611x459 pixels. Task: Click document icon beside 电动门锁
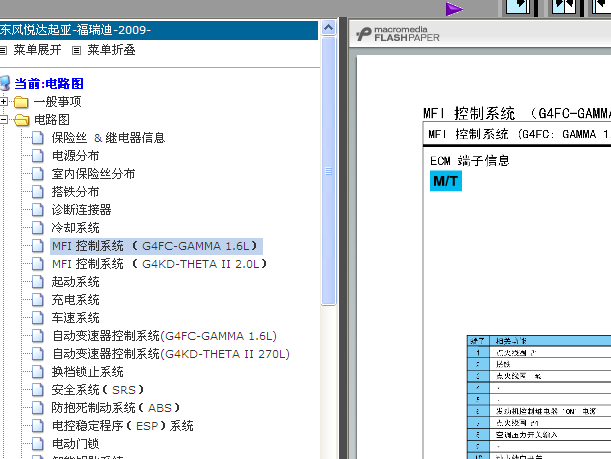tap(38, 443)
